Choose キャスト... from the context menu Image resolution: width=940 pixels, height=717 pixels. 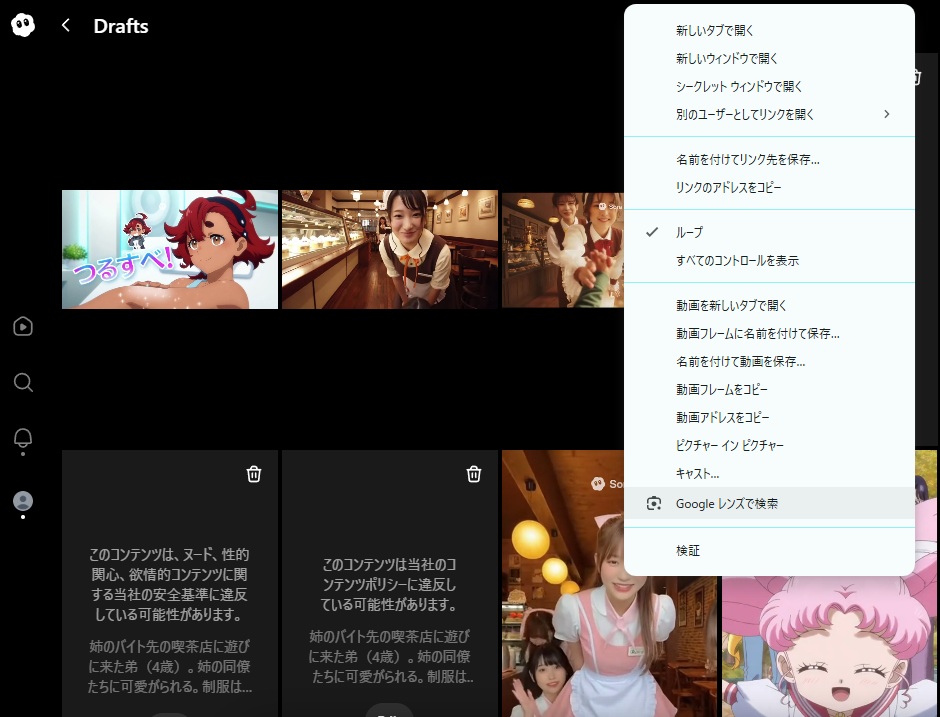click(x=697, y=473)
